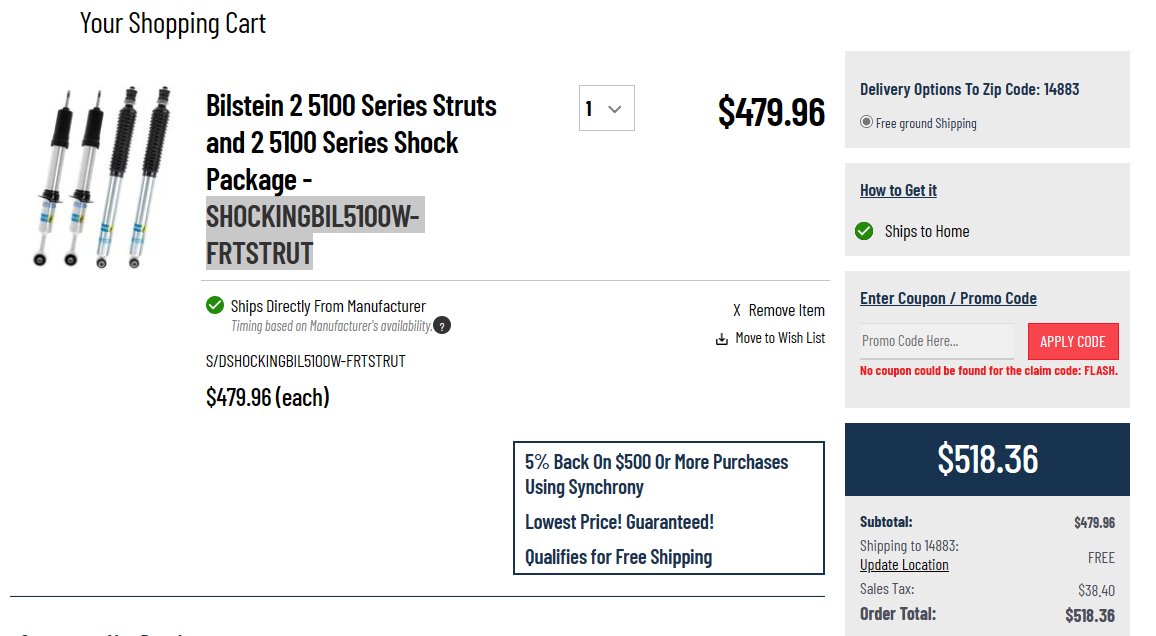Click the Qualifies for Free Shipping text
Viewport: 1156px width, 636px height.
[x=619, y=557]
